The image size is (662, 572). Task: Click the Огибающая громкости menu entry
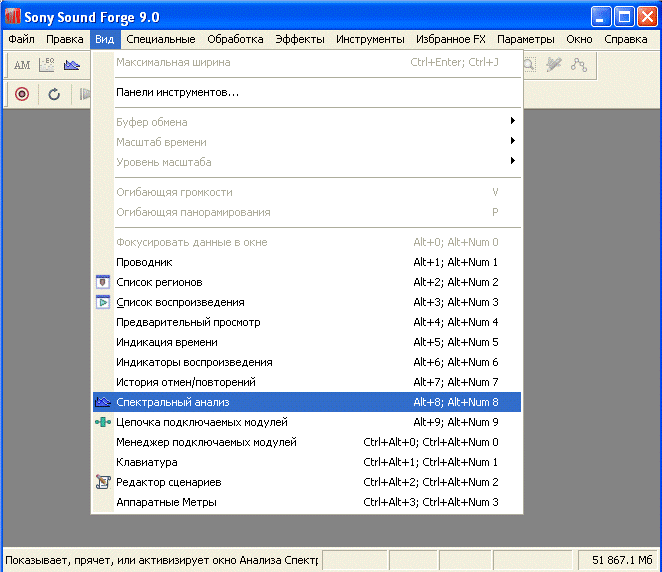click(x=307, y=192)
